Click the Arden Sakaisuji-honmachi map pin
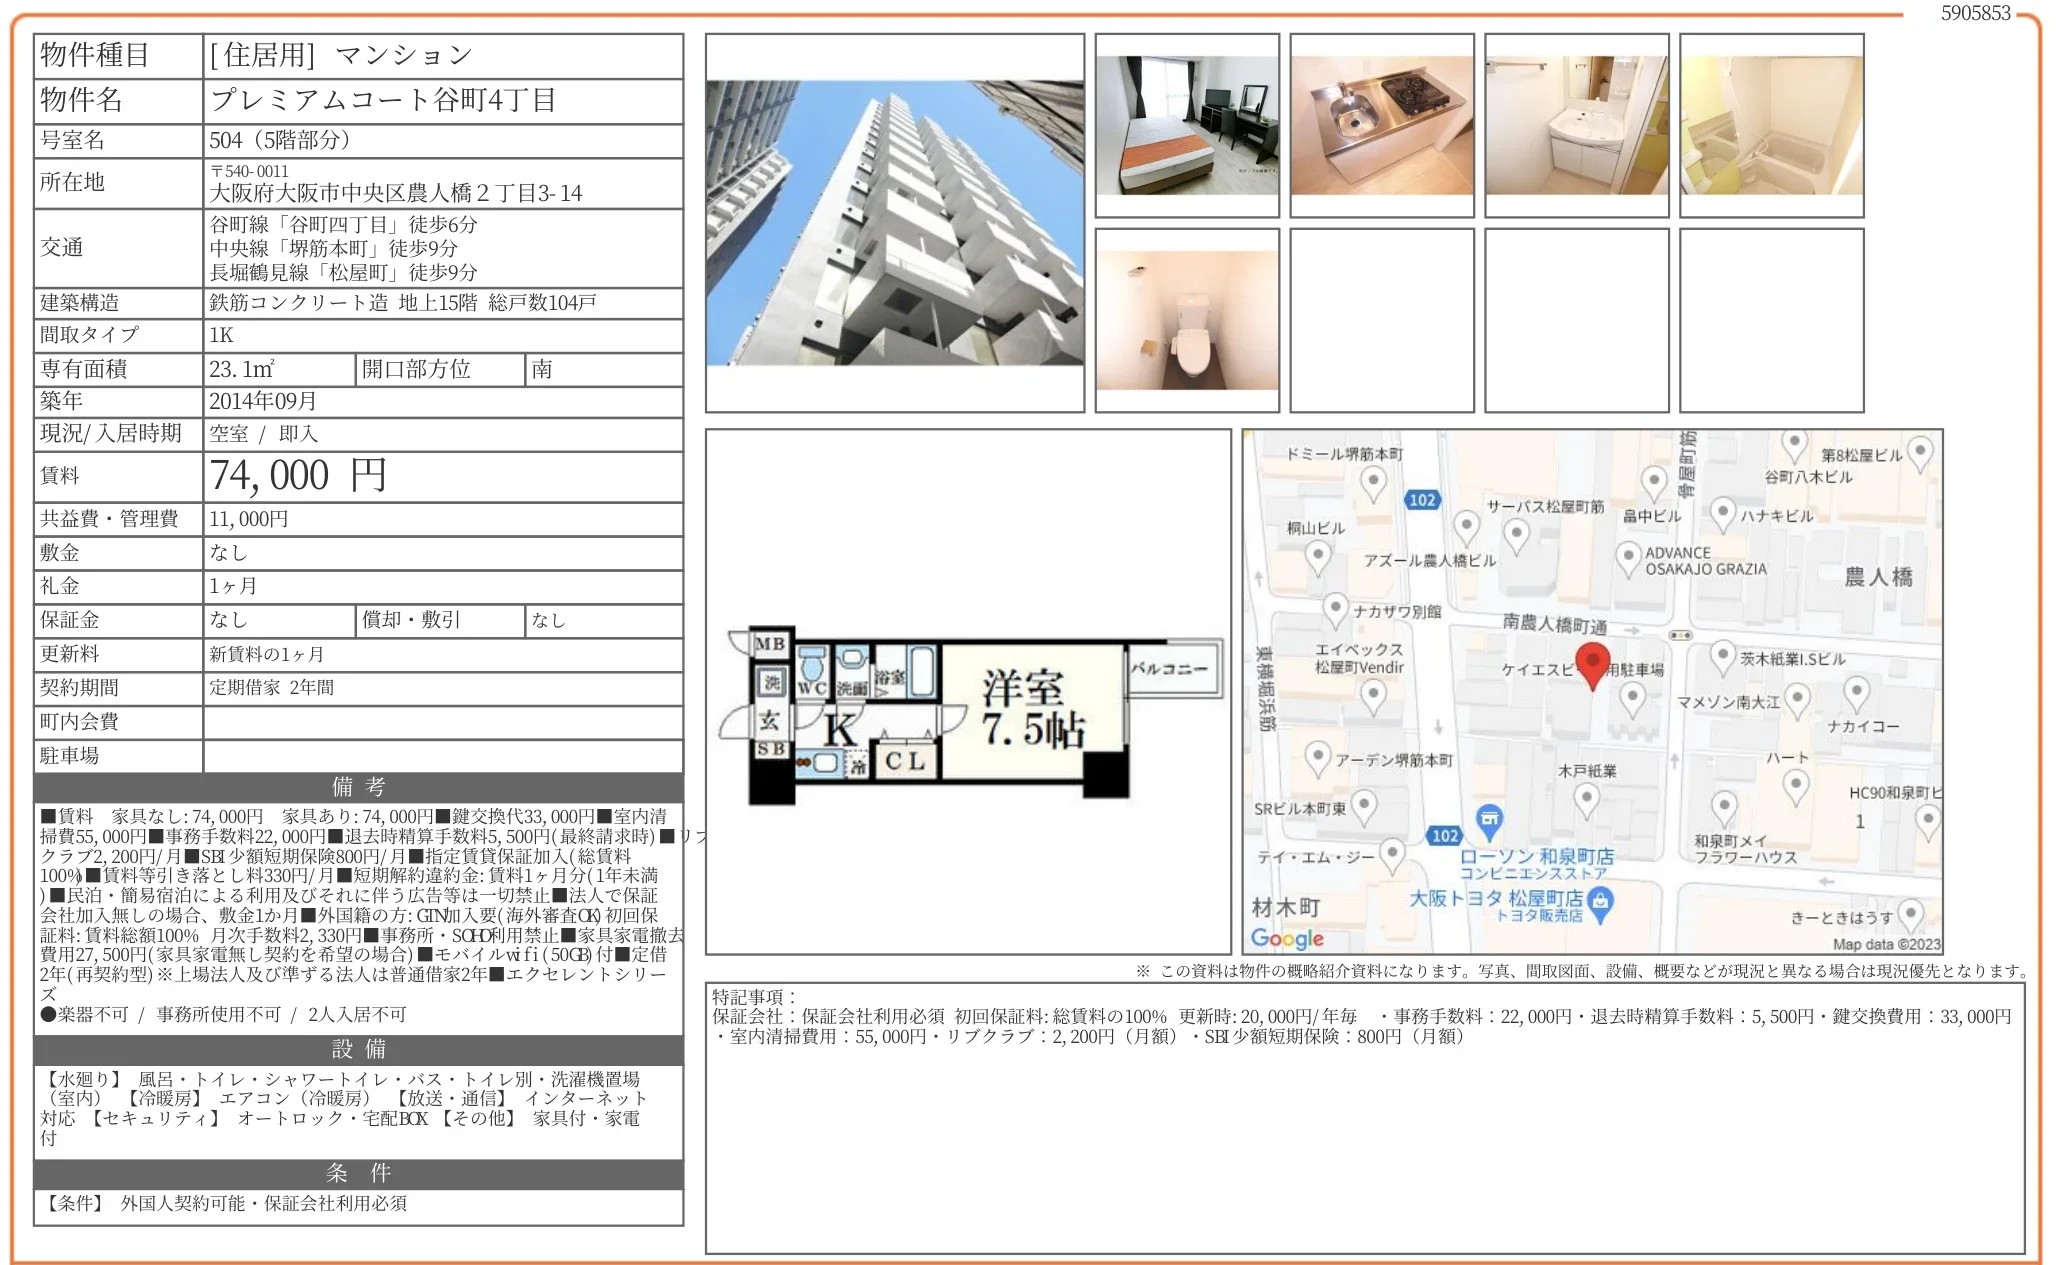The width and height of the screenshot is (2056, 1265). 1318,757
